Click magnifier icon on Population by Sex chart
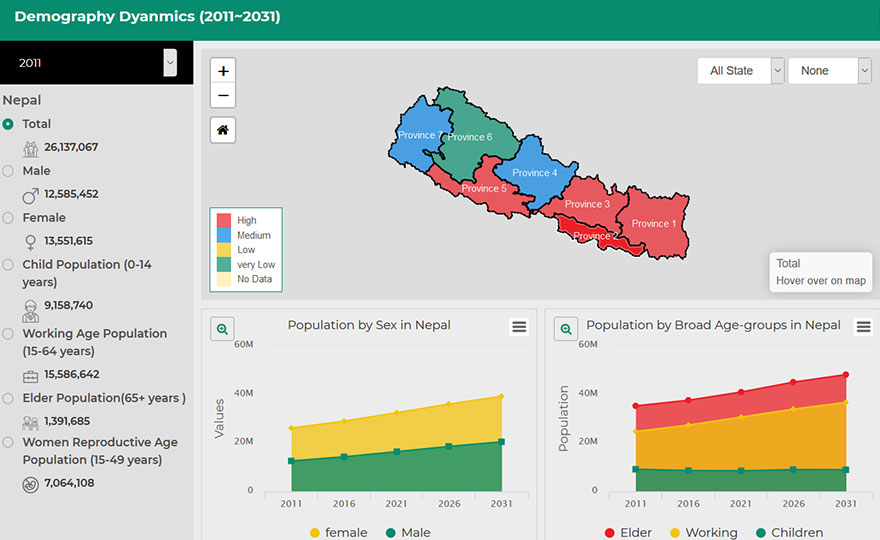Image resolution: width=880 pixels, height=540 pixels. 222,330
